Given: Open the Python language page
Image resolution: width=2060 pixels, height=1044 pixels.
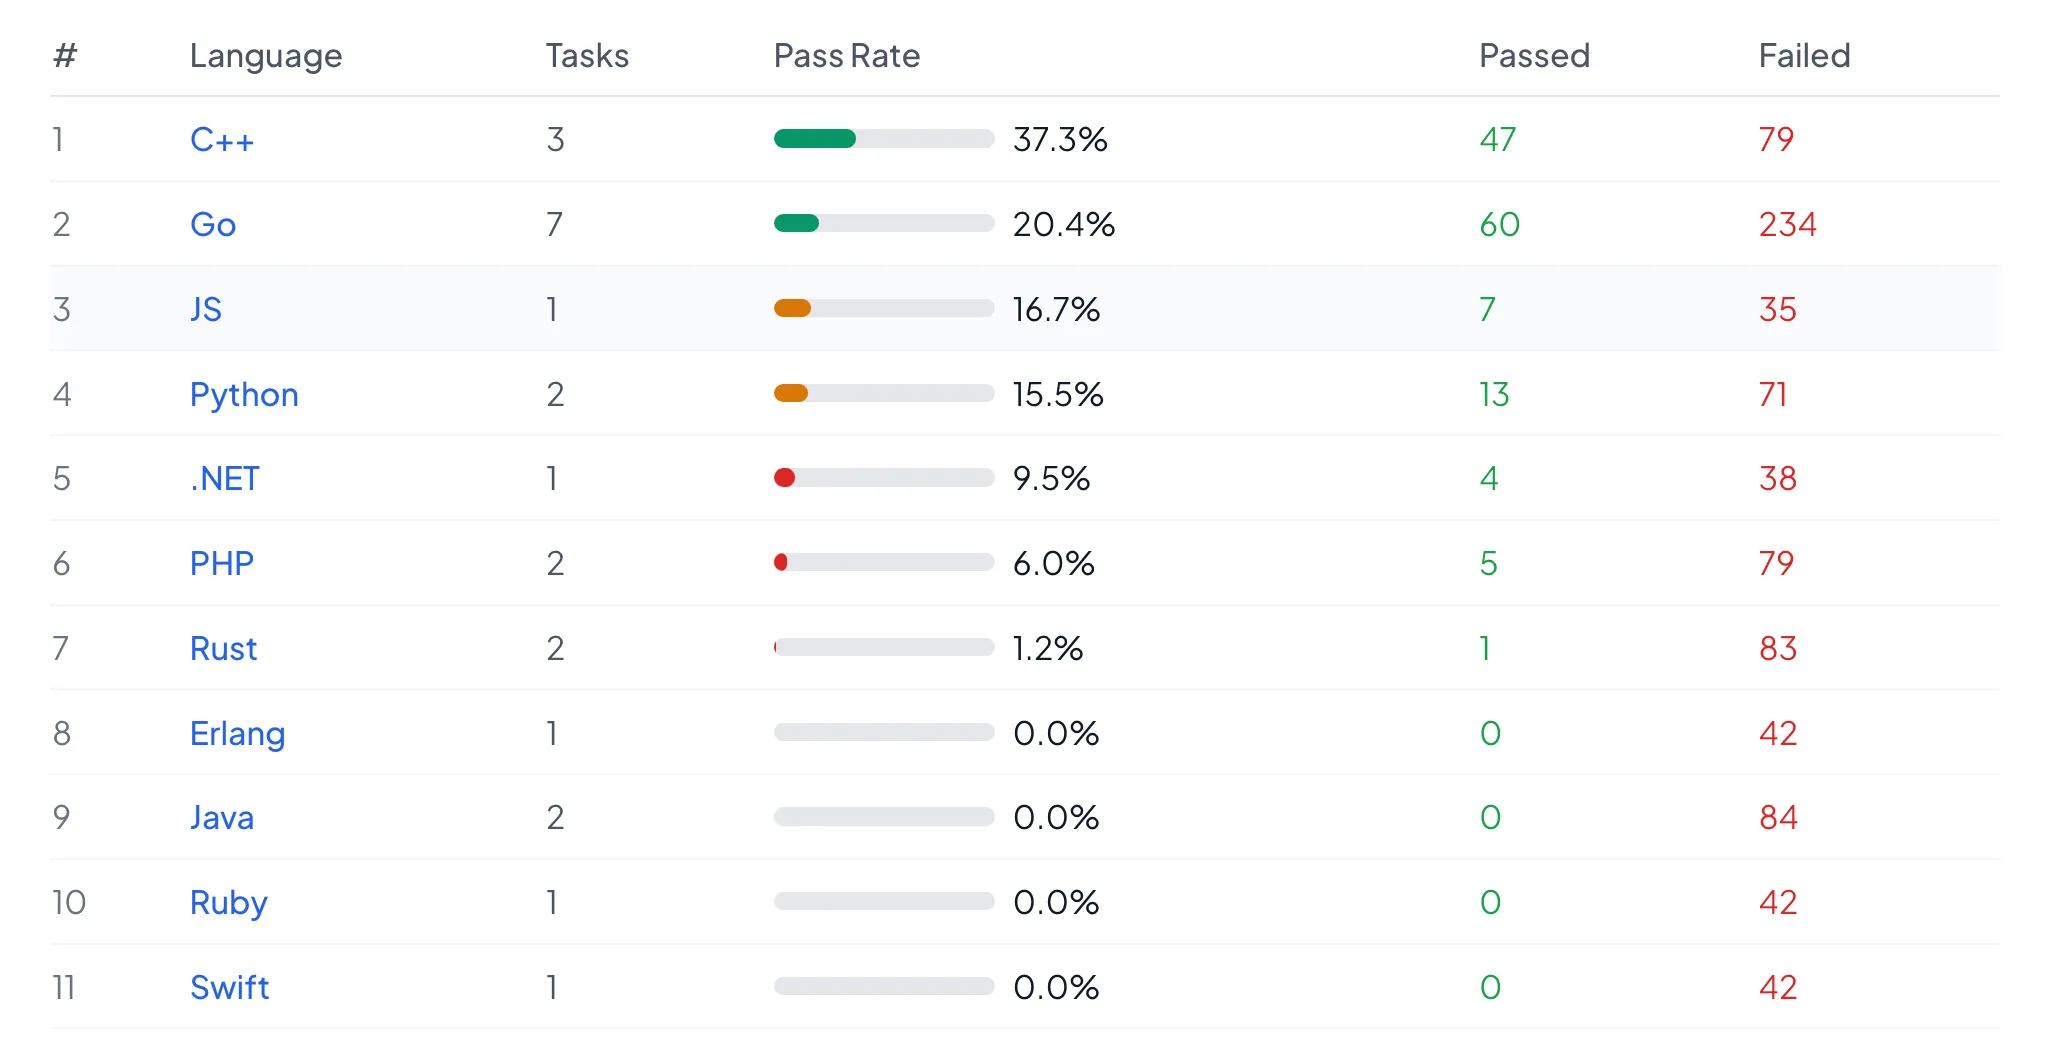Looking at the screenshot, I should [243, 394].
